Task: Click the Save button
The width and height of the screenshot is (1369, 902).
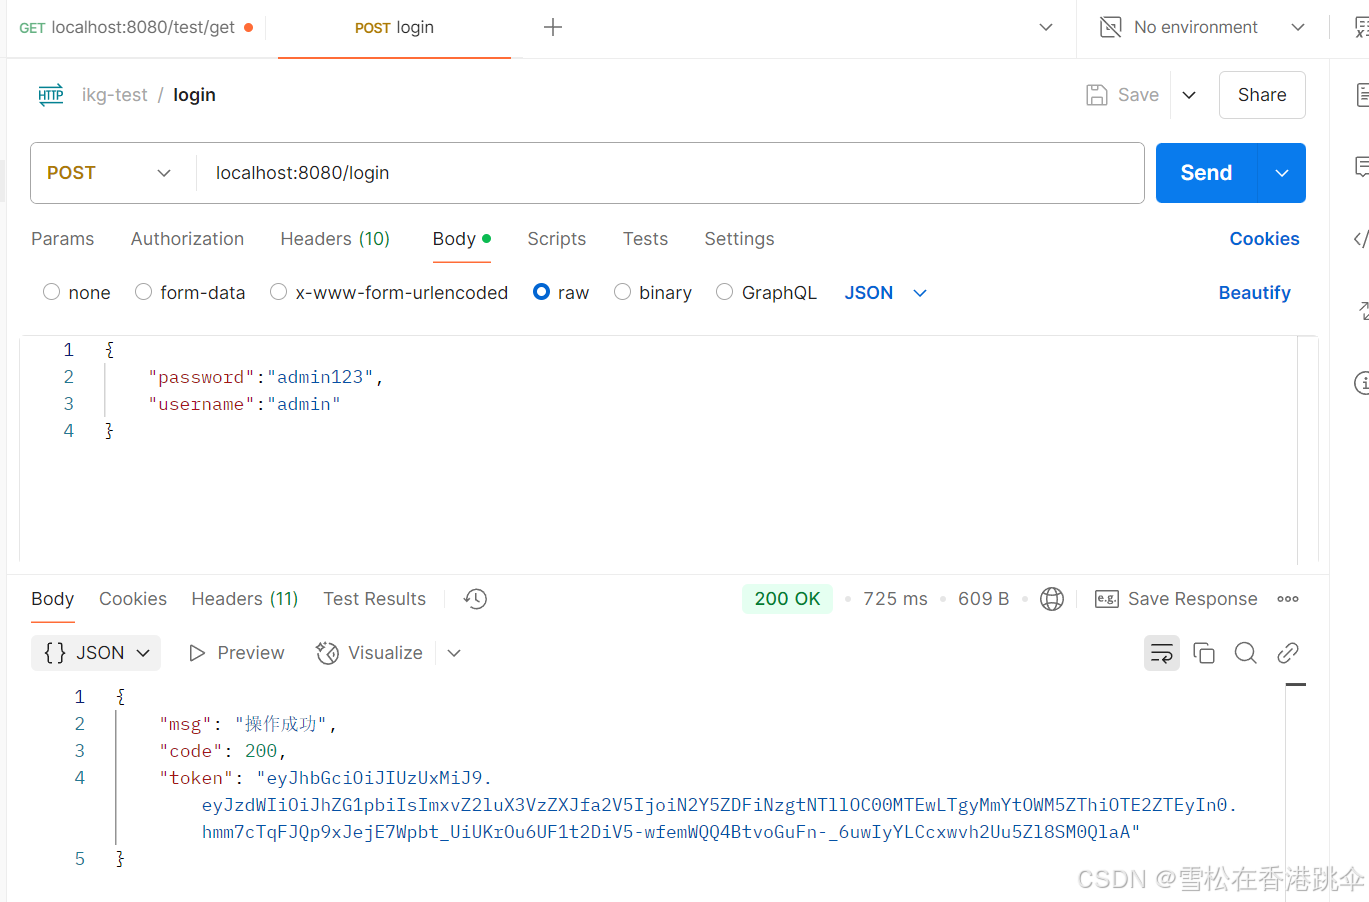Action: tap(1122, 95)
